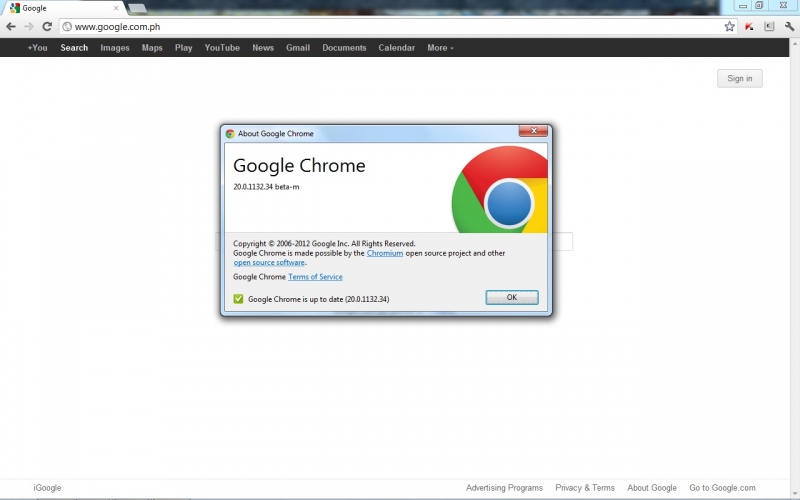Open the Terms of Service link
The width and height of the screenshot is (800, 500).
pos(315,277)
